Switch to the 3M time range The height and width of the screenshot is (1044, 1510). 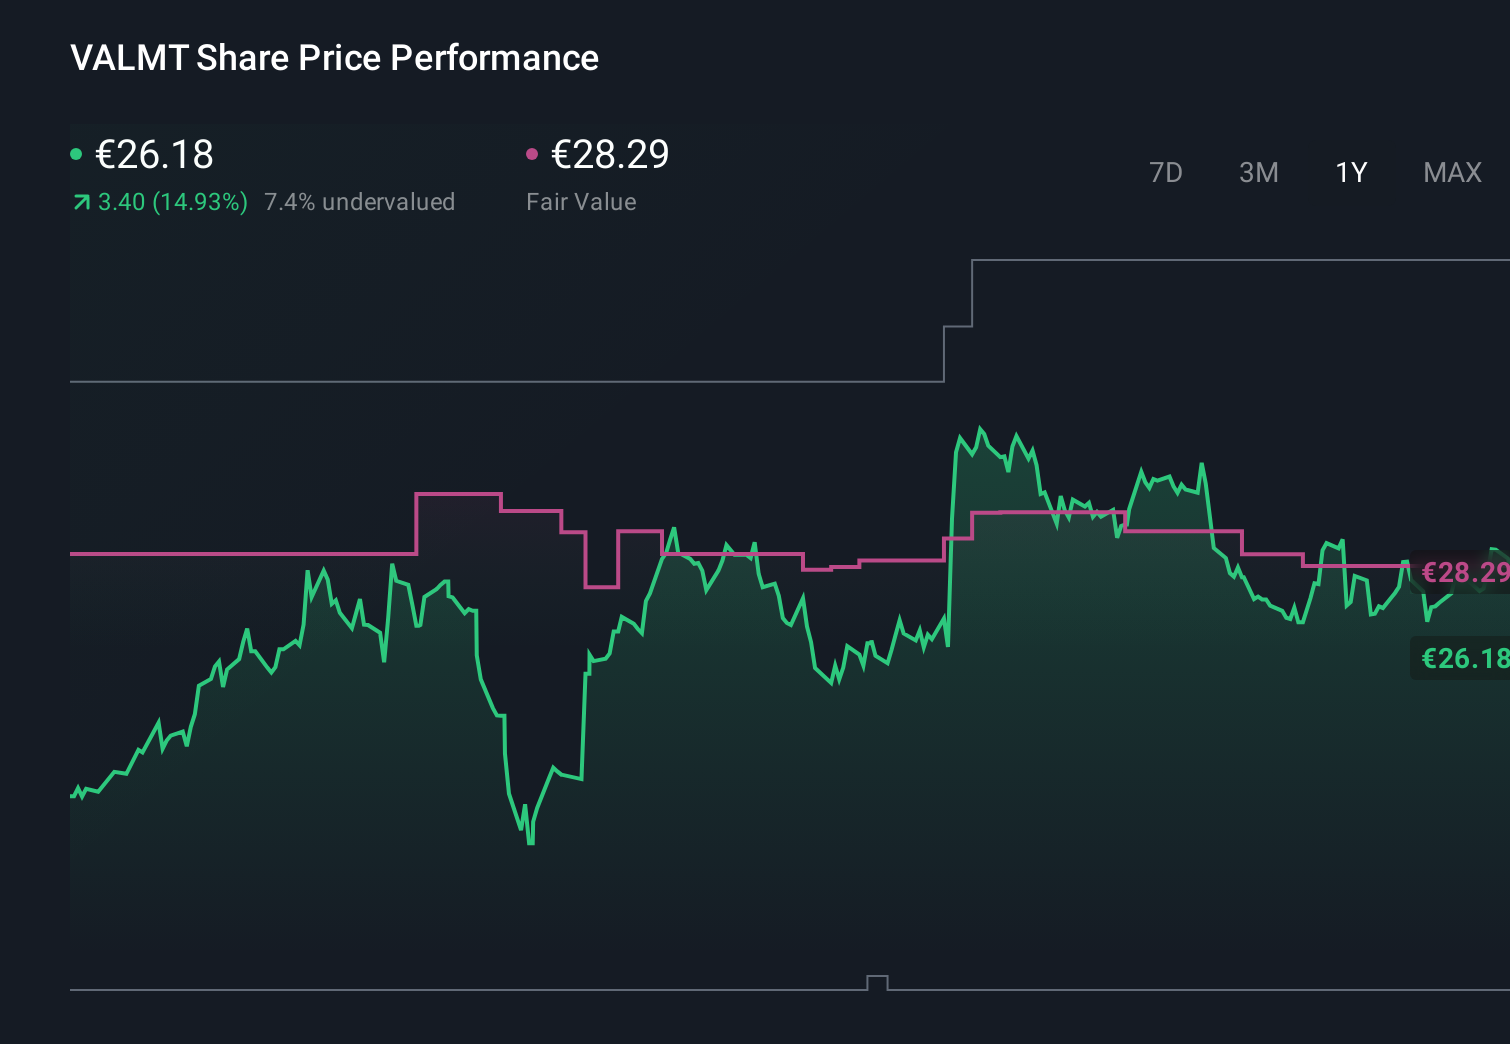pos(1258,172)
